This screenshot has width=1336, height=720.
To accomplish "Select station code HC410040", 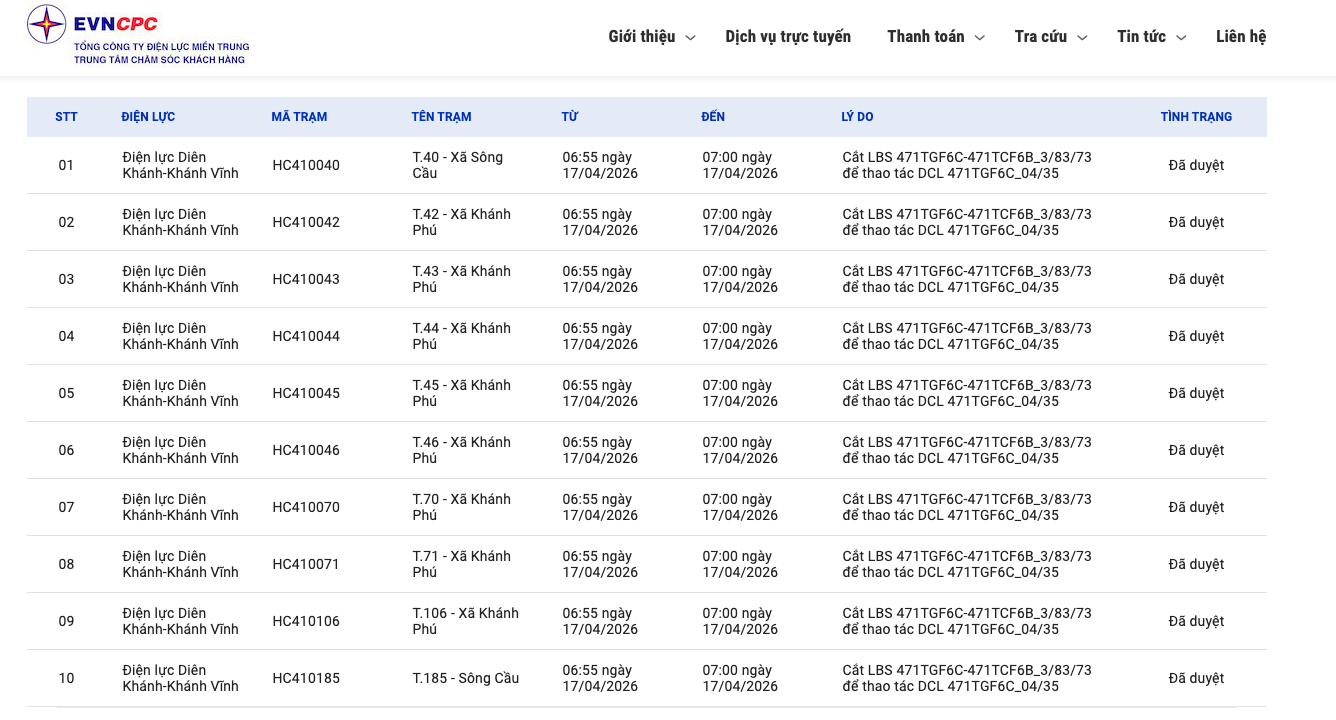I will tap(306, 165).
